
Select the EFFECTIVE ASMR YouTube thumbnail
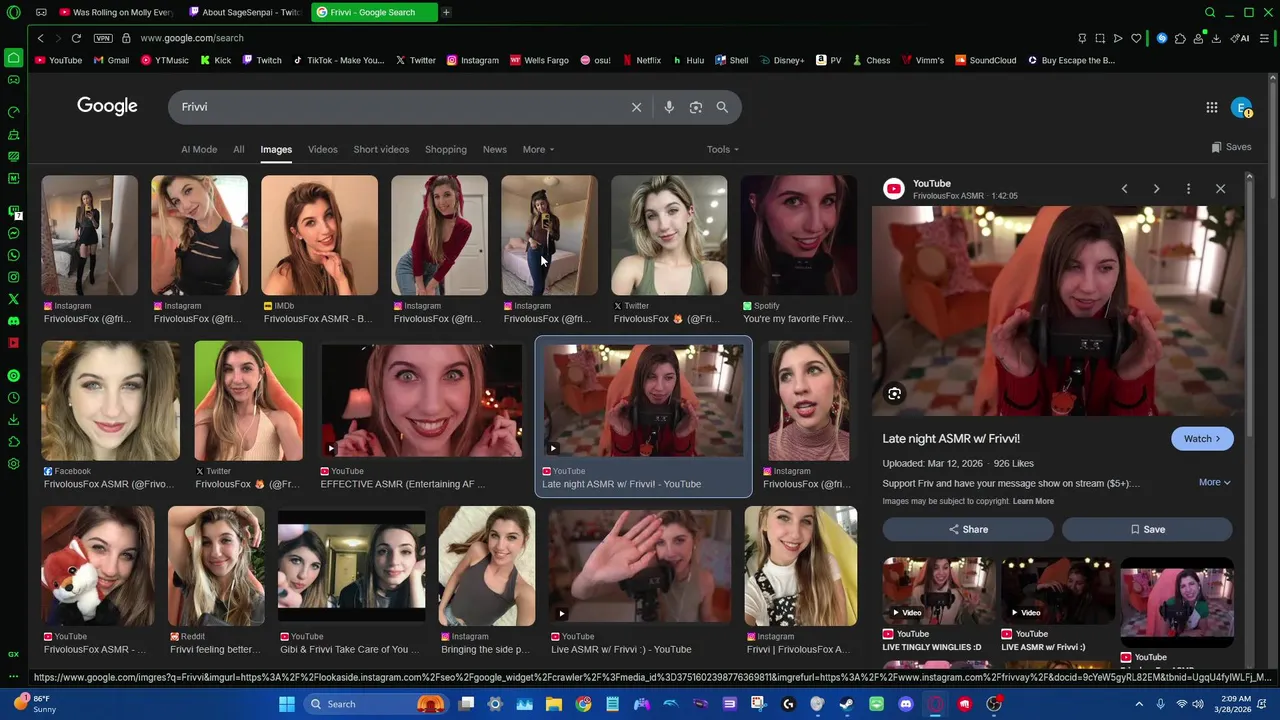421,401
